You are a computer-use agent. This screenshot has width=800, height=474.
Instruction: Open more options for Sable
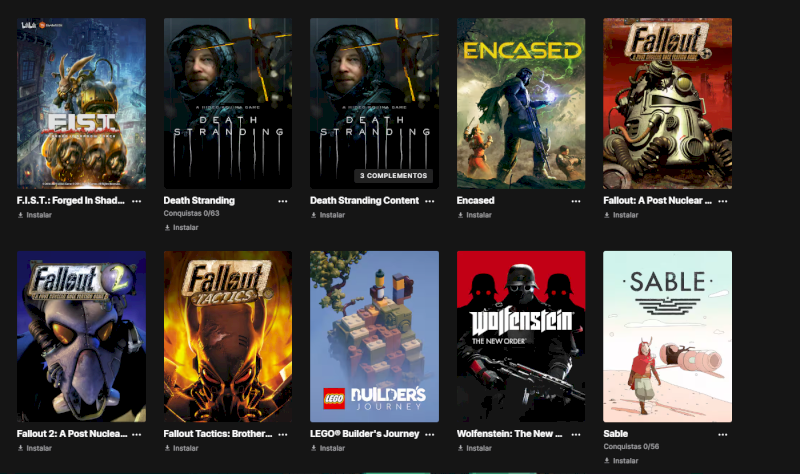[x=723, y=434]
